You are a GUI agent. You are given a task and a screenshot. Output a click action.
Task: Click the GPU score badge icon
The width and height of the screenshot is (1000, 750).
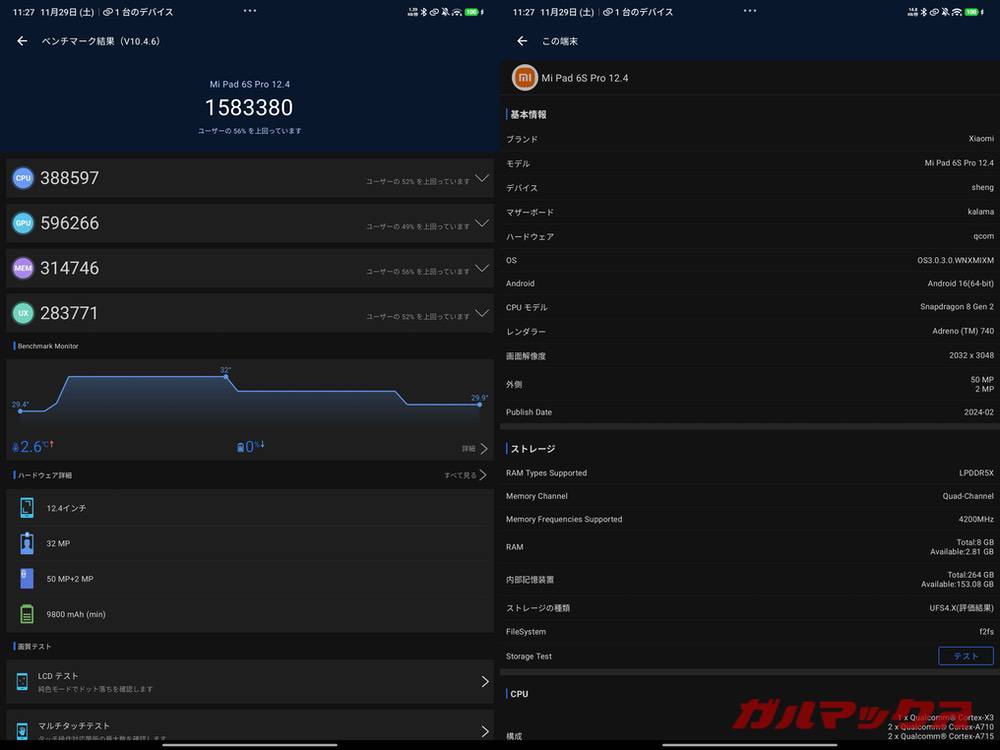coord(22,223)
